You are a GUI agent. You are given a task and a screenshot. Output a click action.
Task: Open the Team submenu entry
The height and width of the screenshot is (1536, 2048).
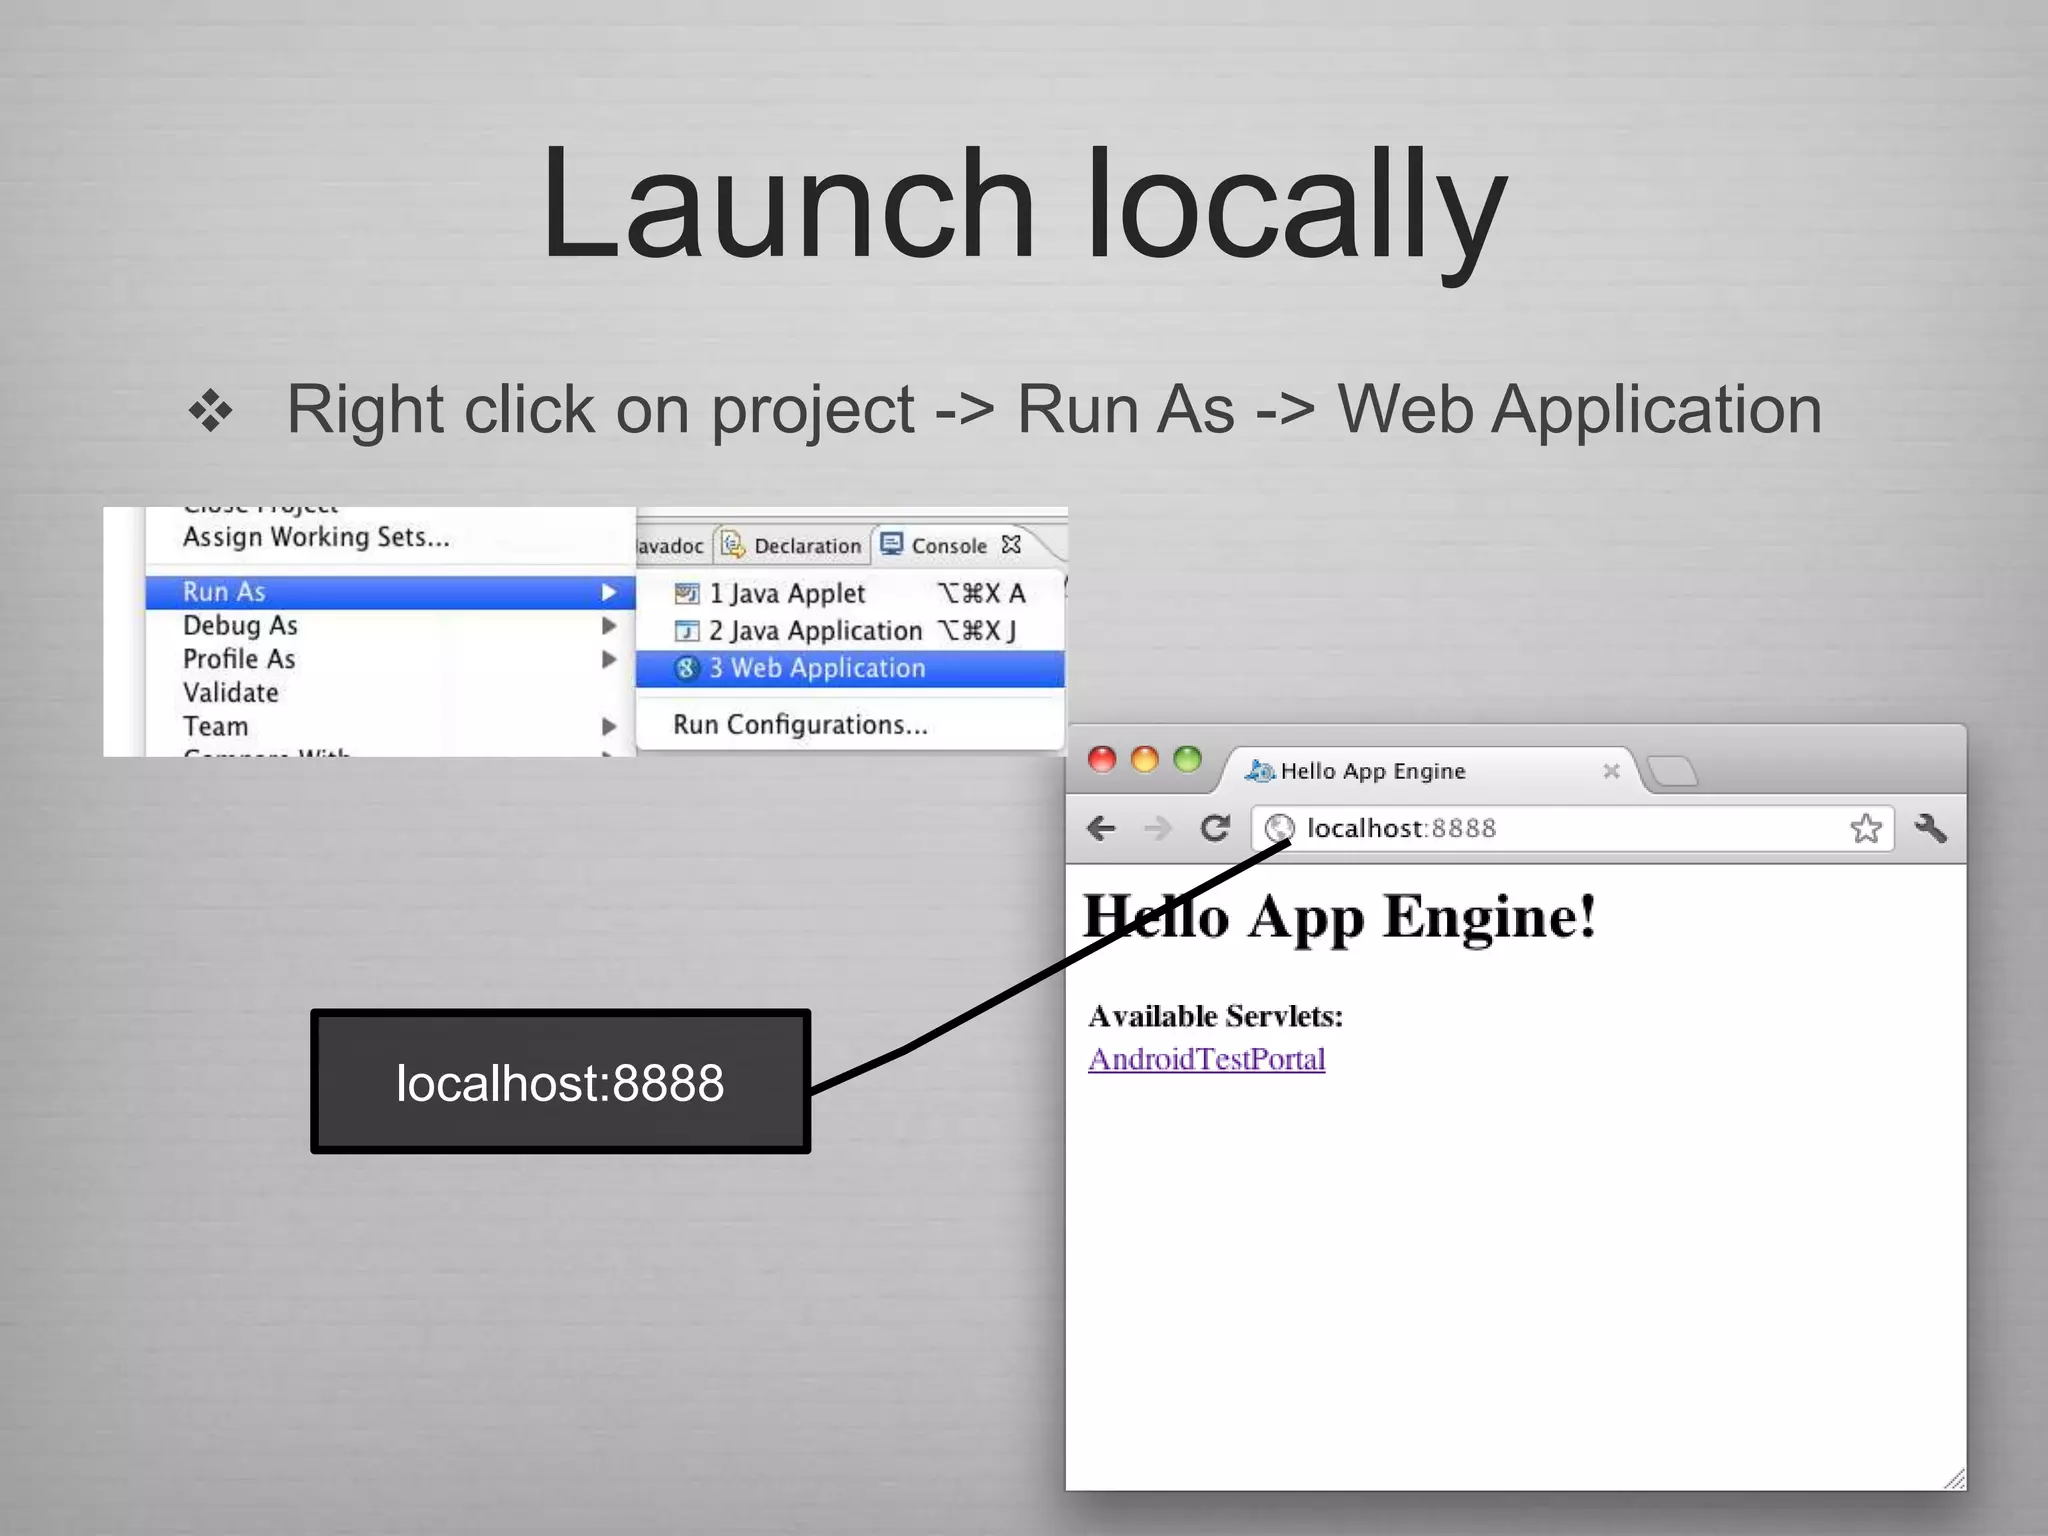point(390,726)
